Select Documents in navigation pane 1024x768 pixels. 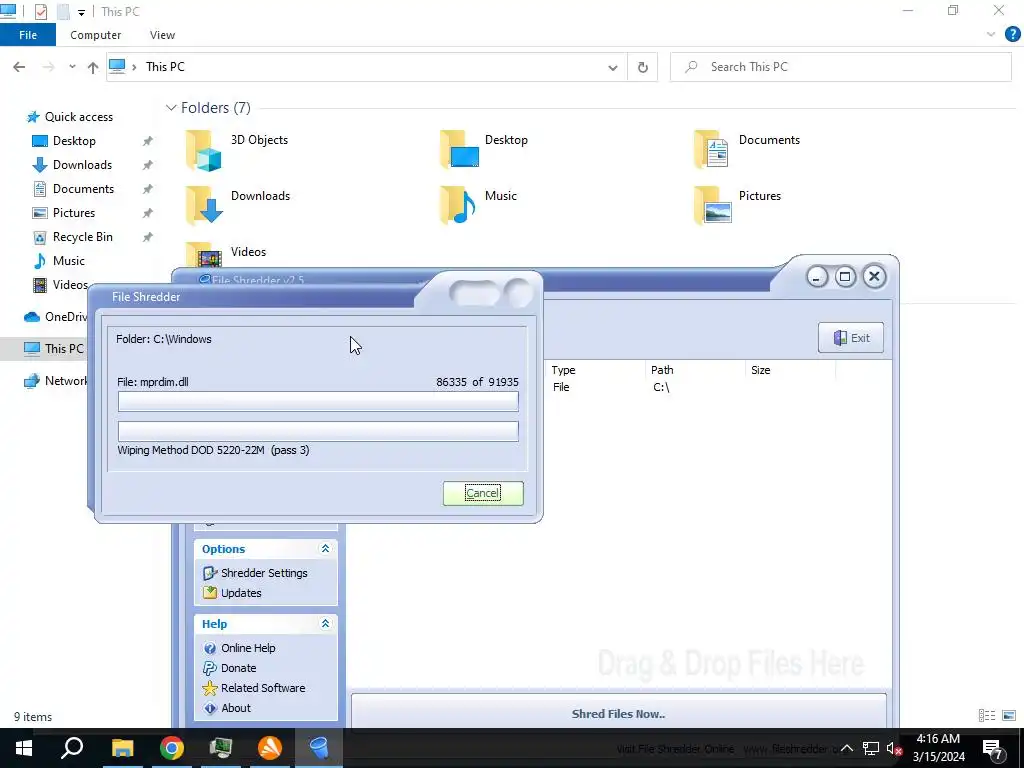point(83,189)
